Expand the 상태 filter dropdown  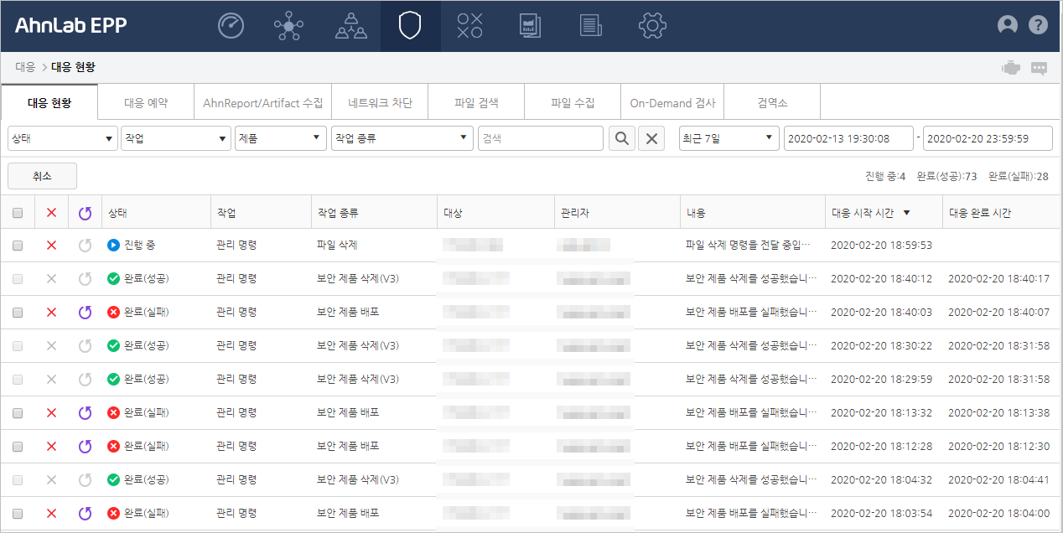click(62, 138)
